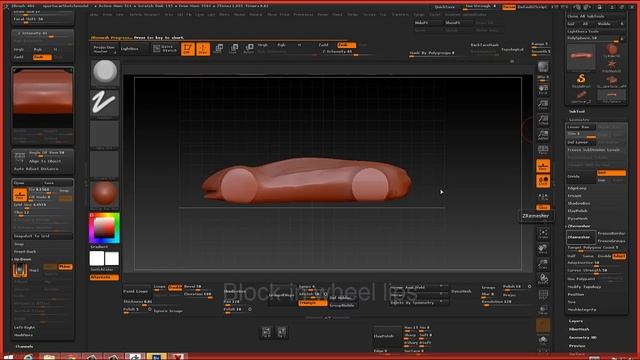Click the PolyF polyframe icon
This screenshot has height=360, width=640.
tap(543, 295)
